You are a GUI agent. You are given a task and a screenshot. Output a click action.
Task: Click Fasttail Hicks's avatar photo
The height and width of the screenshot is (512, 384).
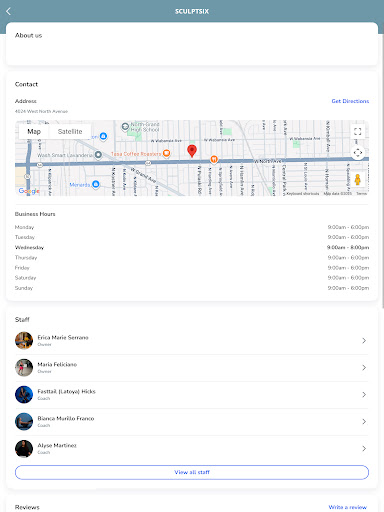coord(24,394)
